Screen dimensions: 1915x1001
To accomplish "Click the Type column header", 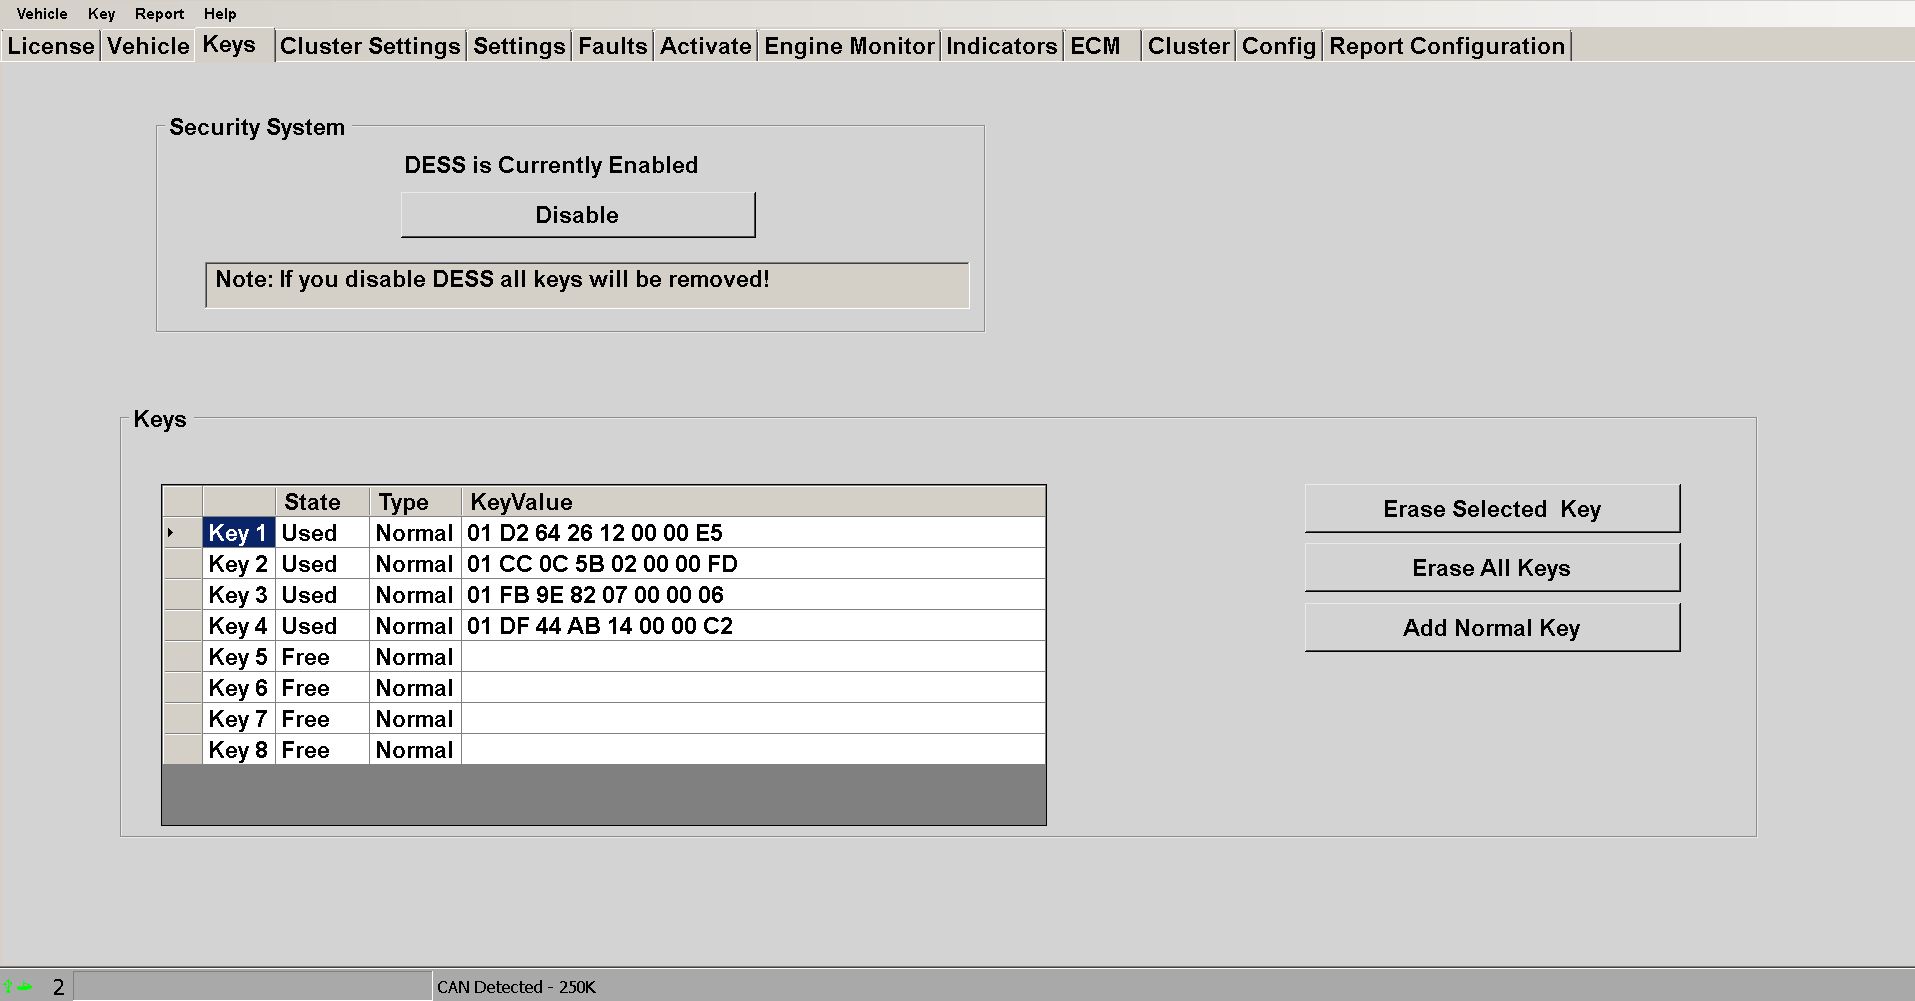I will (x=415, y=502).
